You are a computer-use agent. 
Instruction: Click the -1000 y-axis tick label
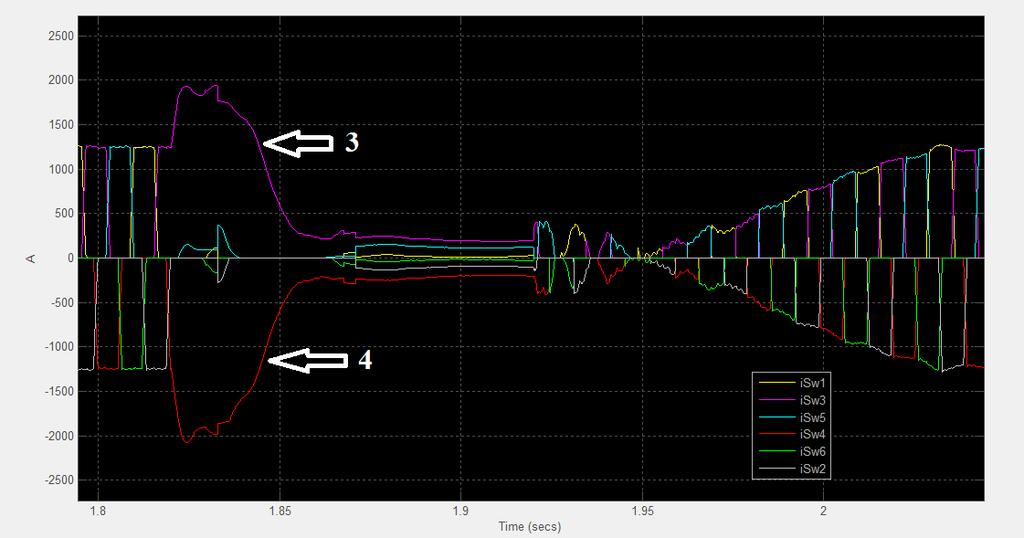pyautogui.click(x=59, y=347)
